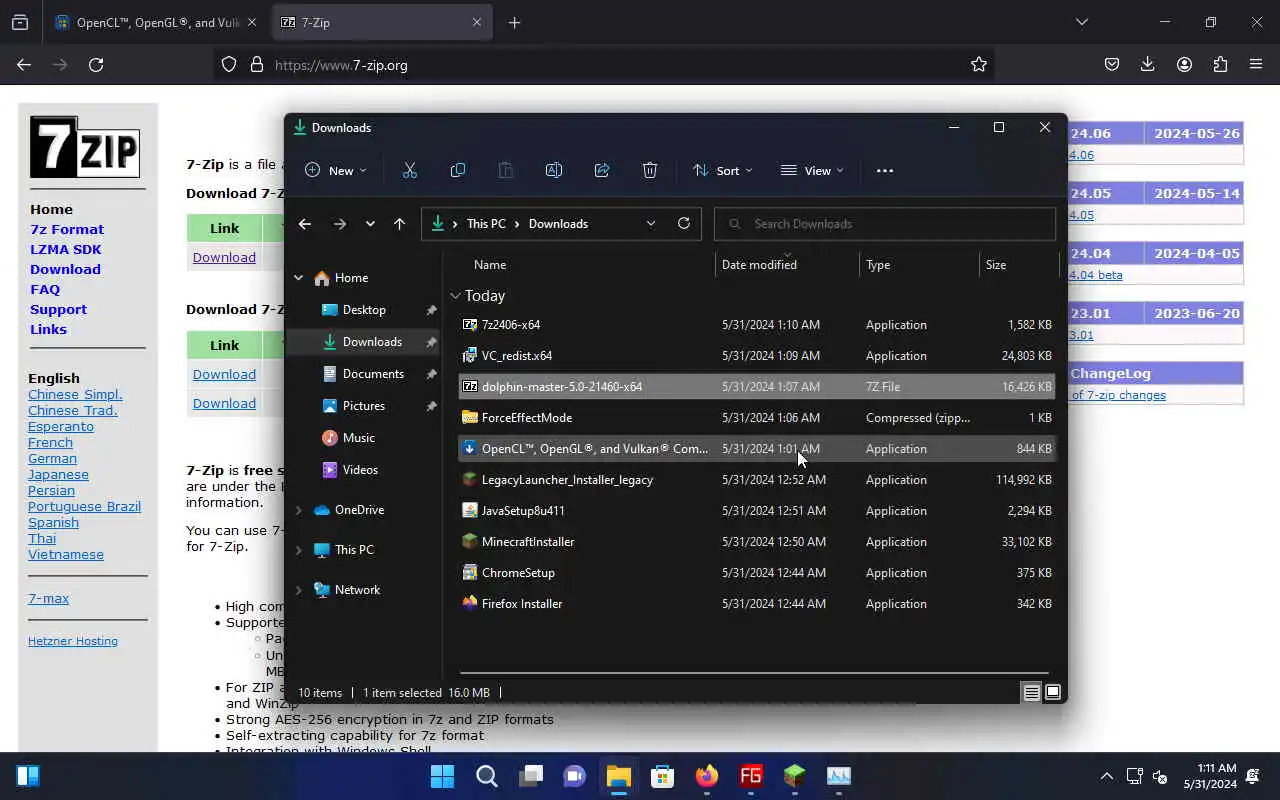1280x800 pixels.
Task: Collapse the Home tree node
Action: [x=298, y=278]
